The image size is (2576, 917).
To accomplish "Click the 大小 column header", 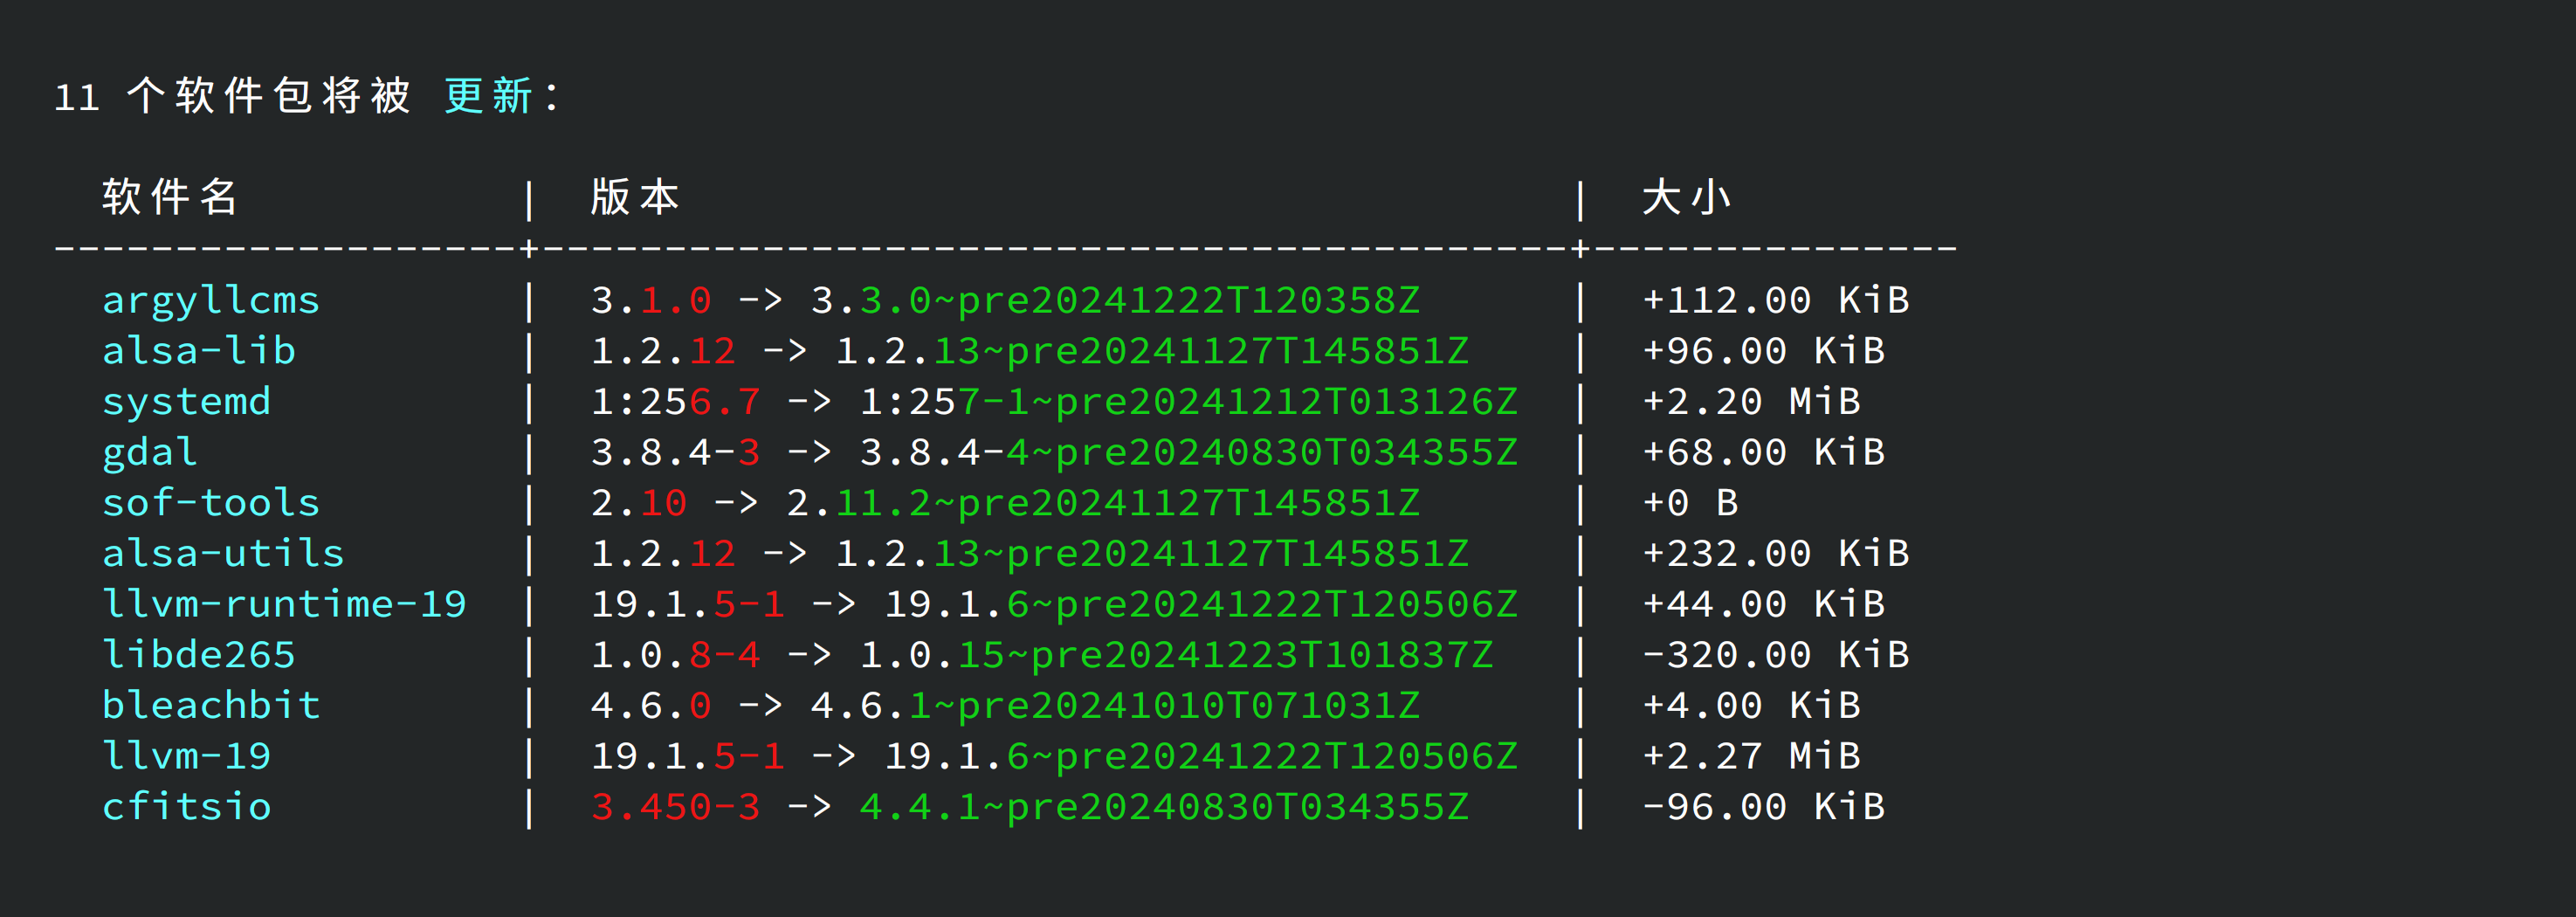I will click(x=1686, y=197).
